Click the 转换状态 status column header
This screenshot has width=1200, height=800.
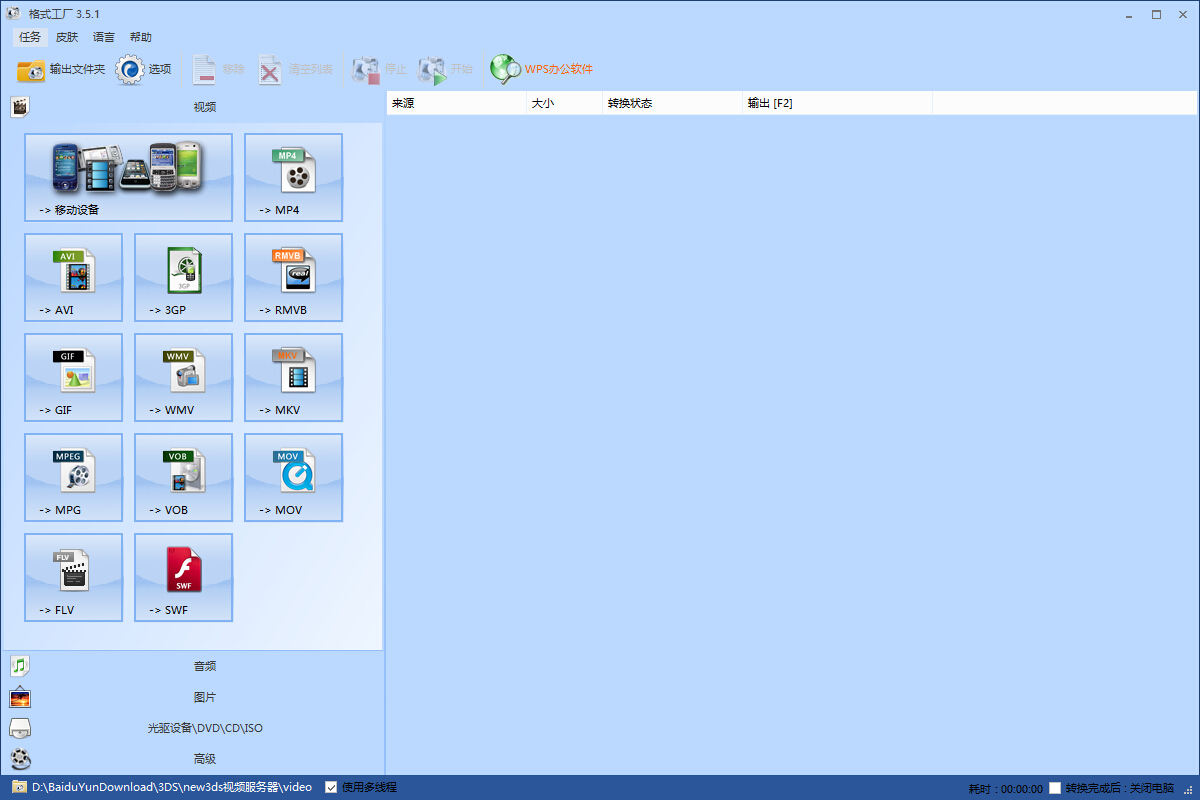tap(672, 103)
